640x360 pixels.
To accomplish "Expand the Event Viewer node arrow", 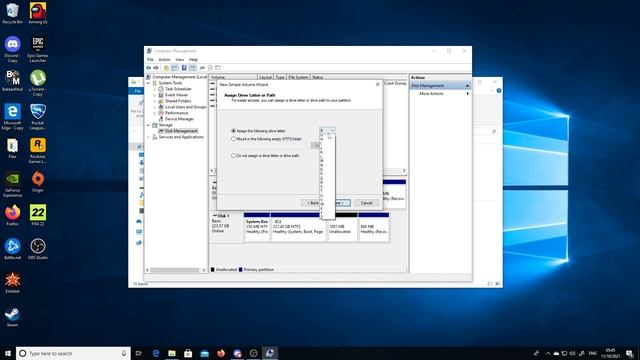I will [155, 95].
